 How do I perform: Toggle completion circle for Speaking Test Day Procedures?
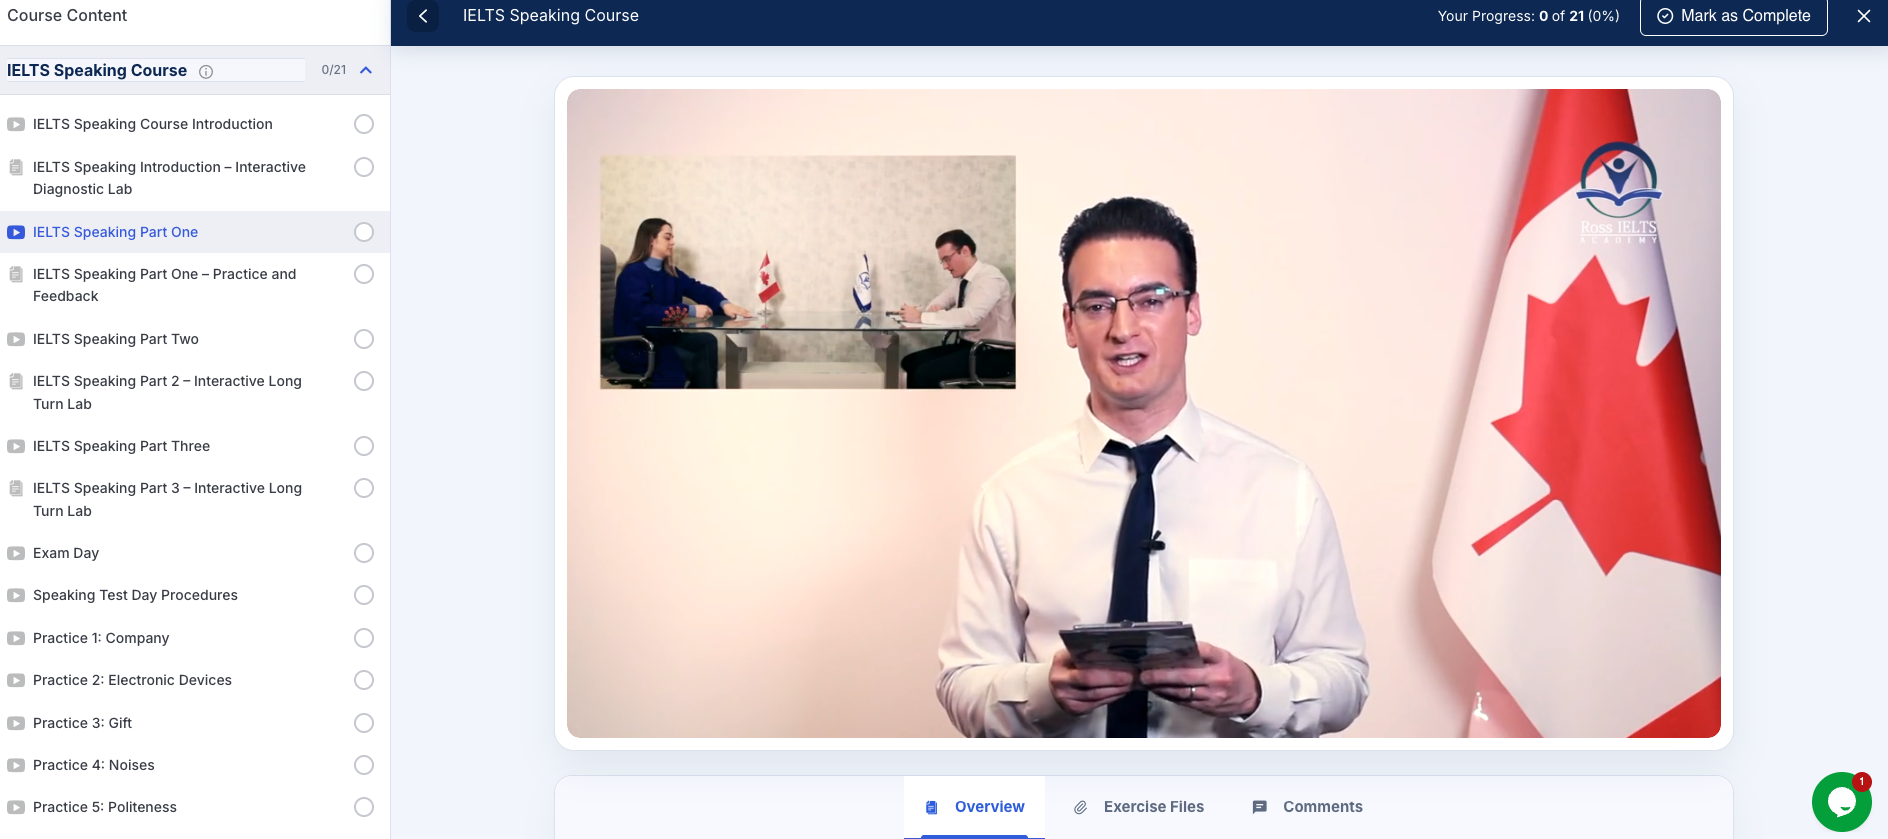[x=364, y=595]
